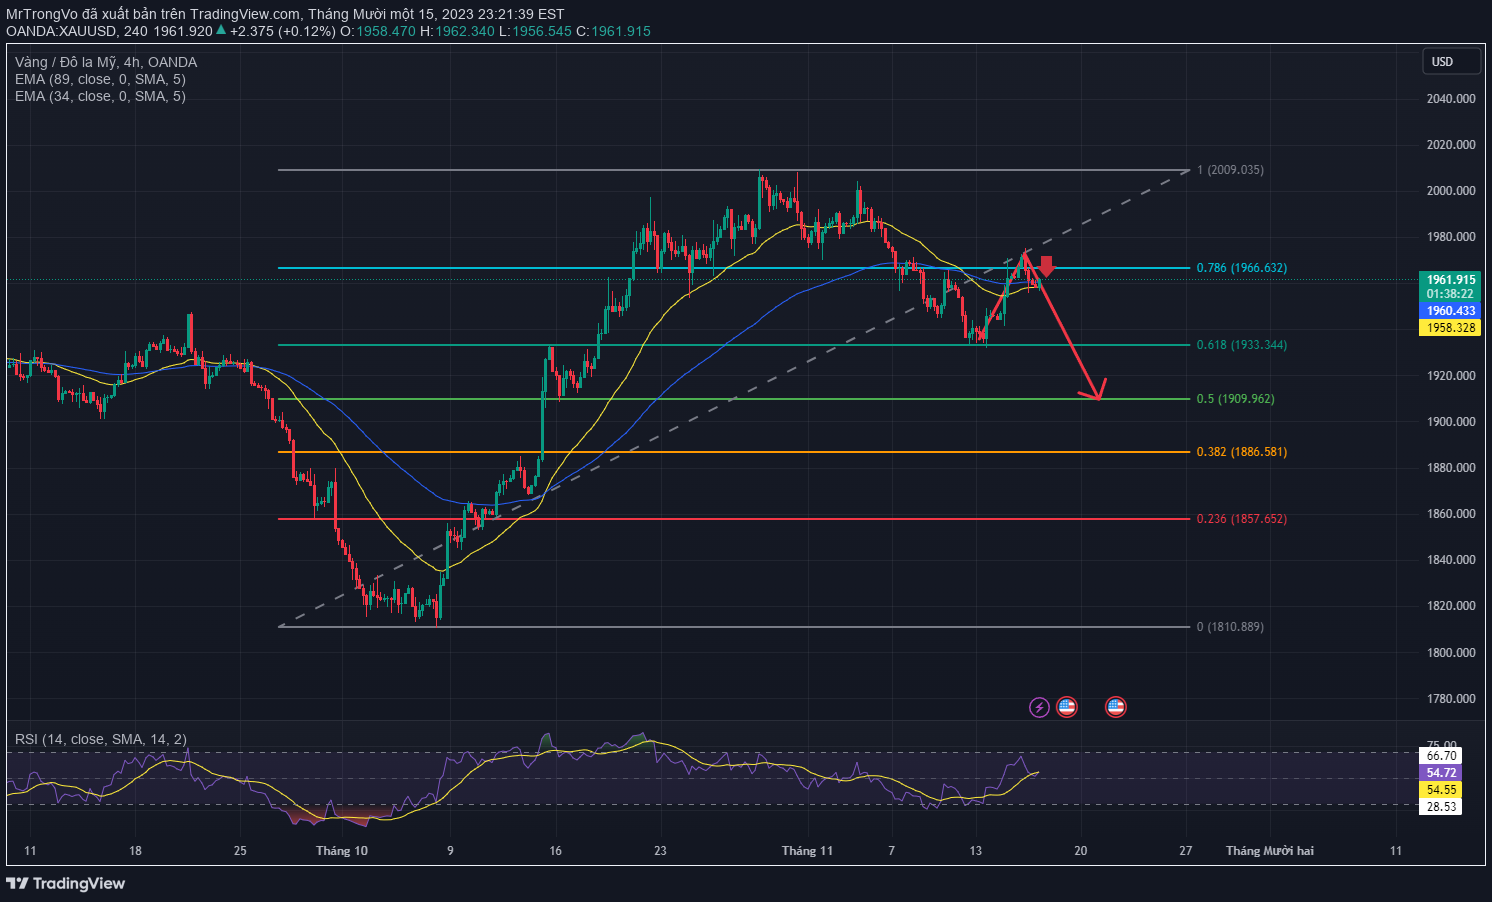Click the 0.5 (1909.962) Fibonacci label
Viewport: 1492px width, 902px height.
point(1236,399)
